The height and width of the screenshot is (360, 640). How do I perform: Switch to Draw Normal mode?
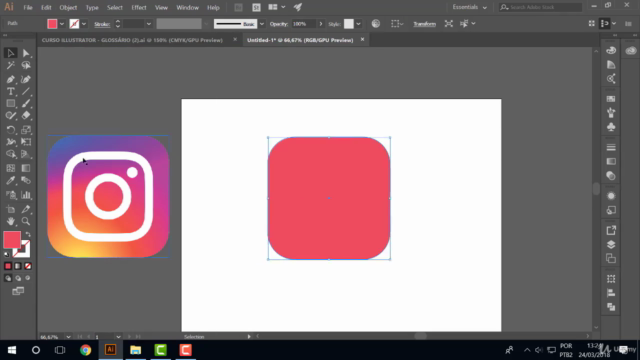(x=8, y=278)
